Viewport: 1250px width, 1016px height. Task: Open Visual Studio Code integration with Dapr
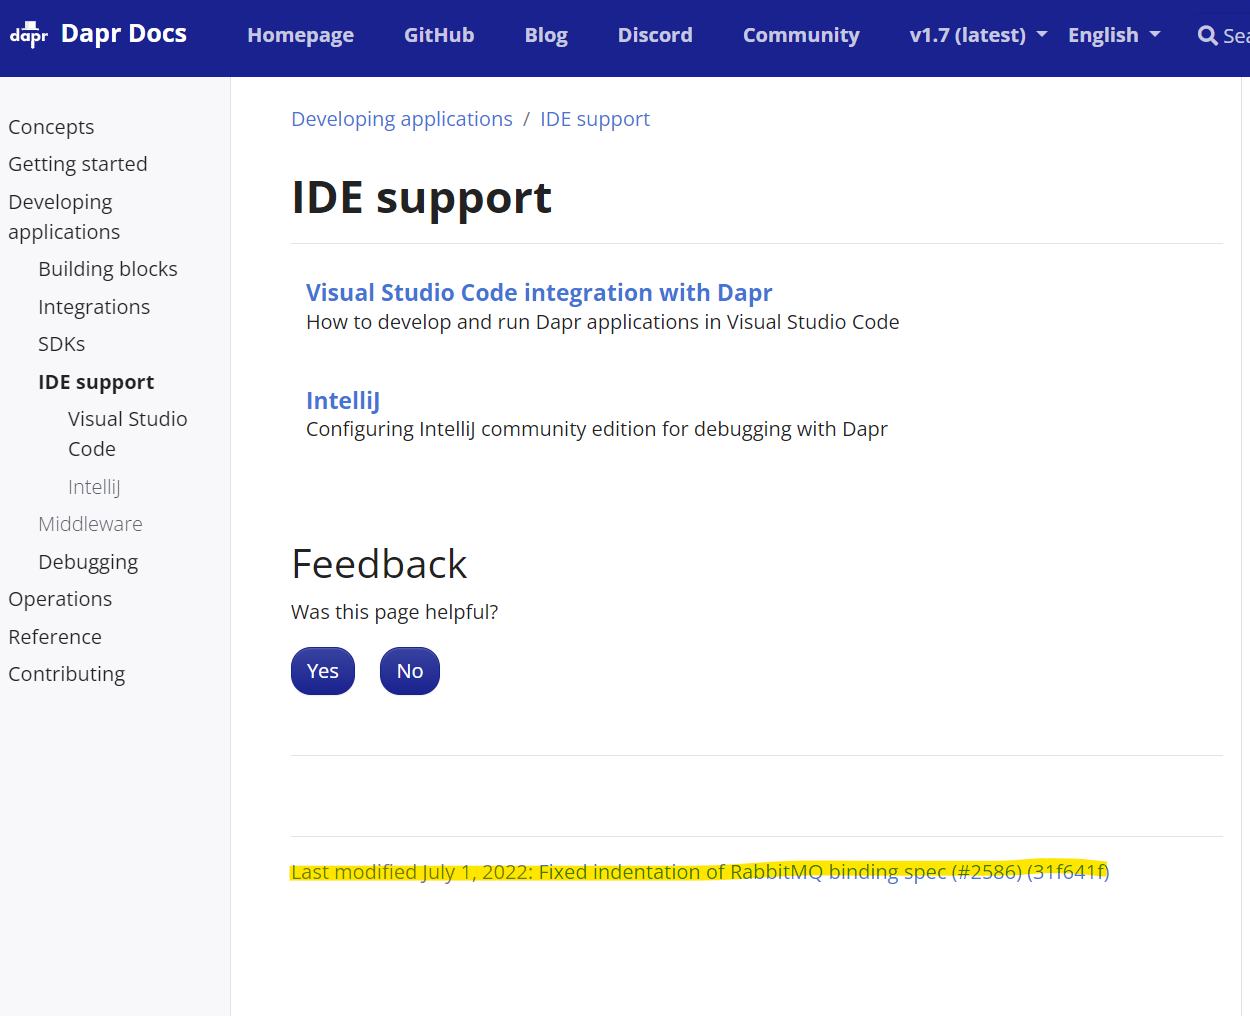(539, 292)
